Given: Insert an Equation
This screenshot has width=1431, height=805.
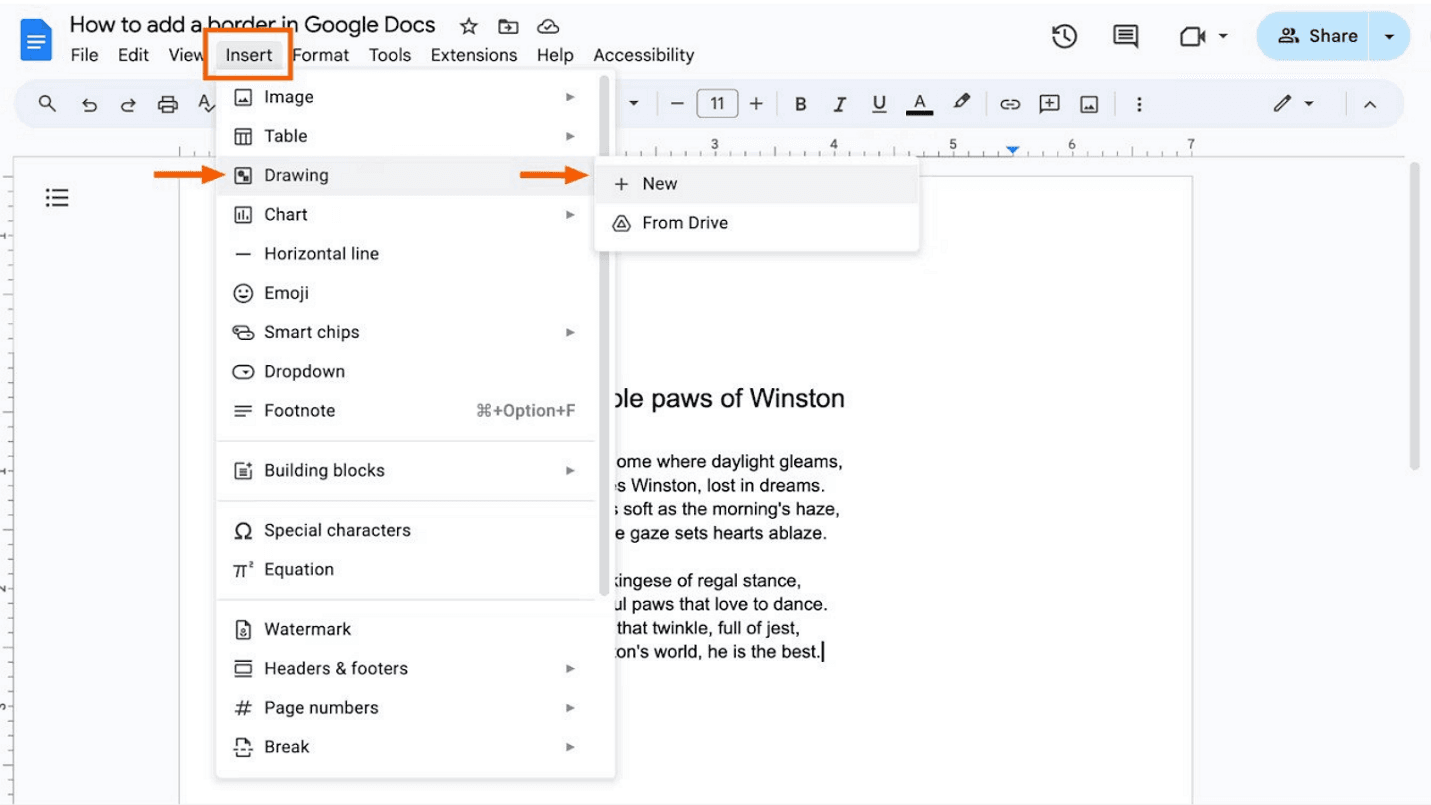Looking at the screenshot, I should 406,569.
